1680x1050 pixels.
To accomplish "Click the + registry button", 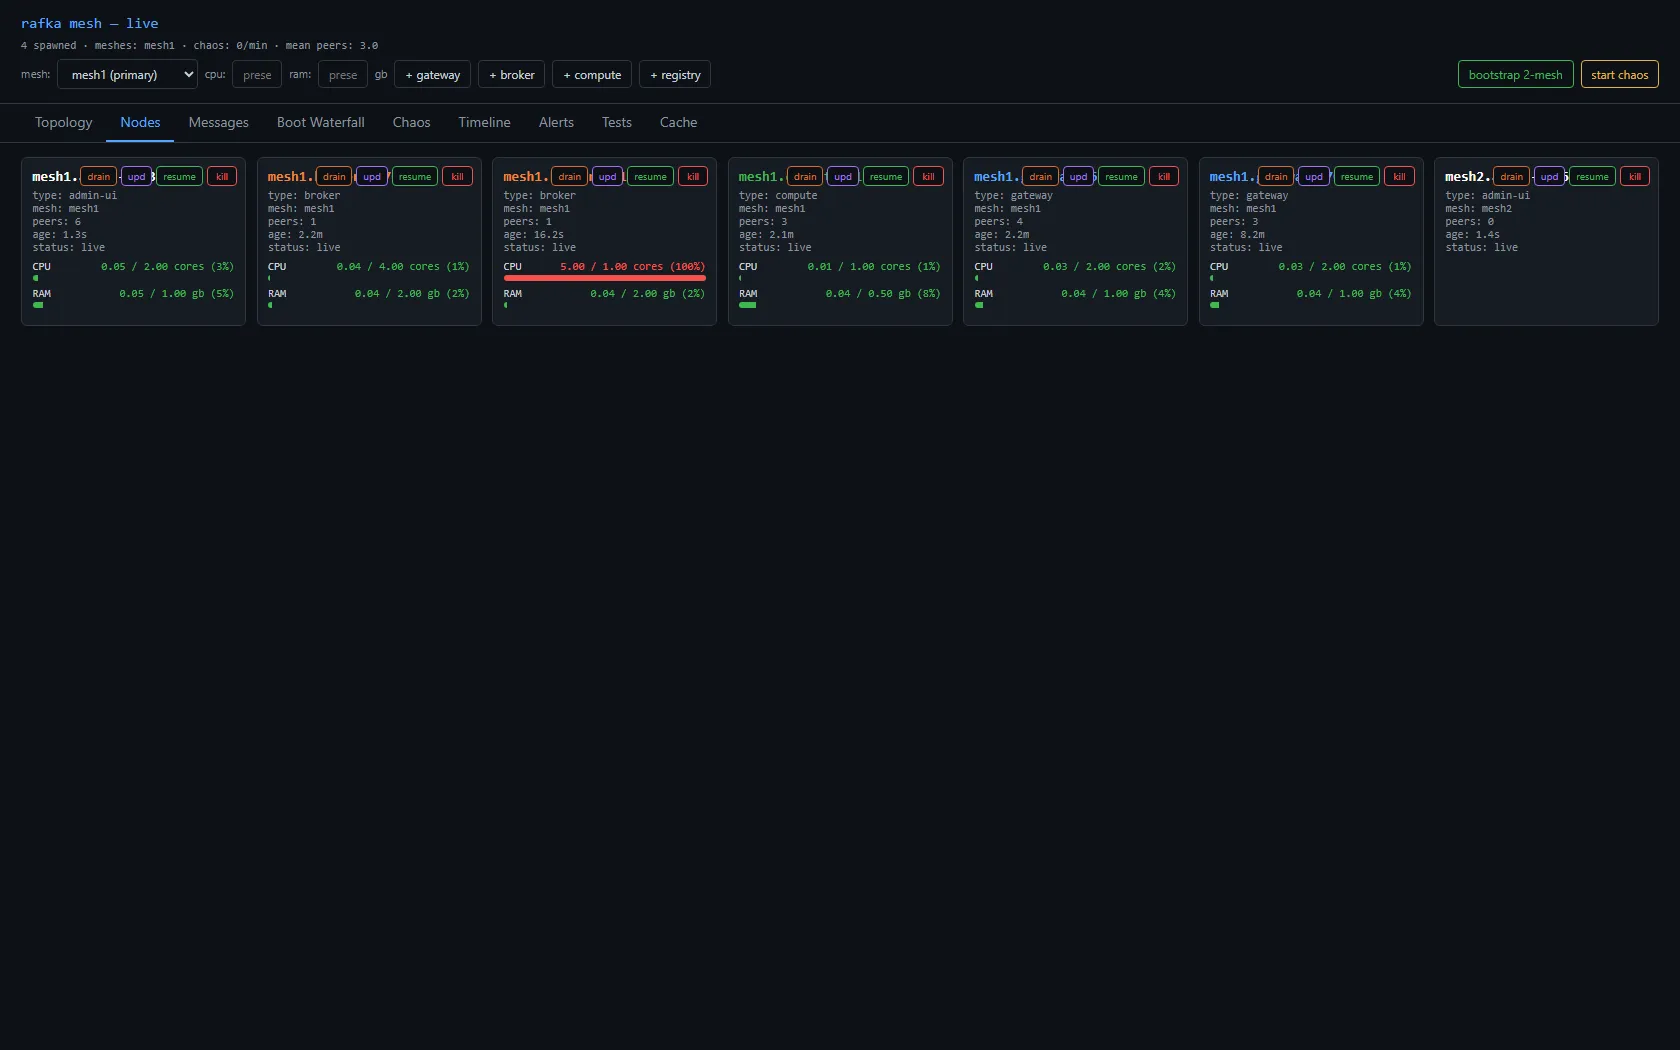I will [675, 74].
